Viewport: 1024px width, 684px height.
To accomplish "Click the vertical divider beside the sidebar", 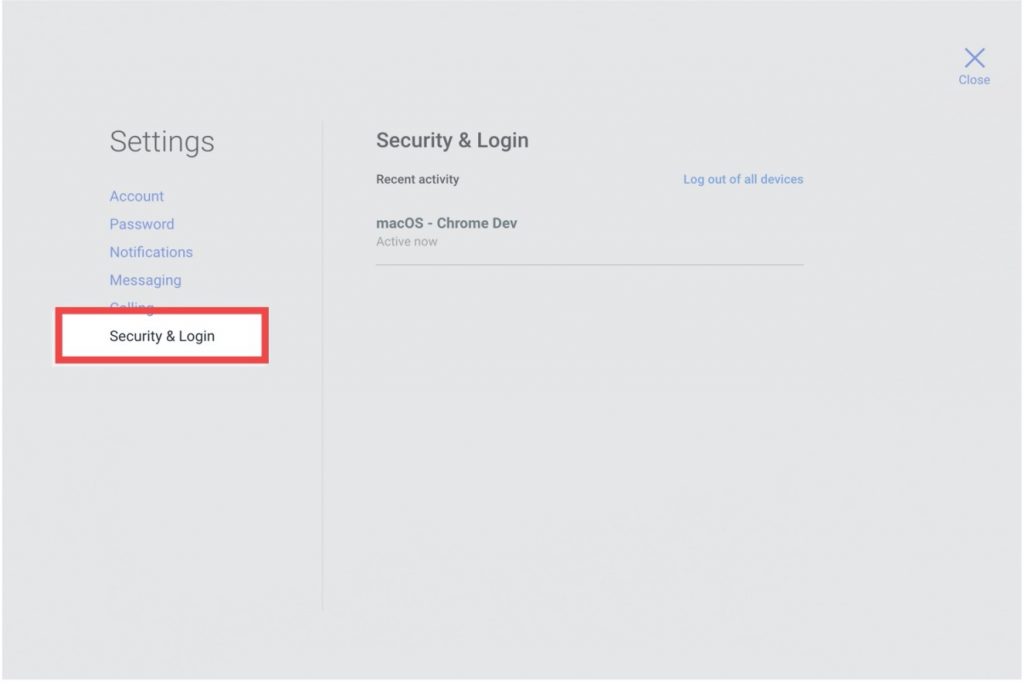I will point(322,400).
